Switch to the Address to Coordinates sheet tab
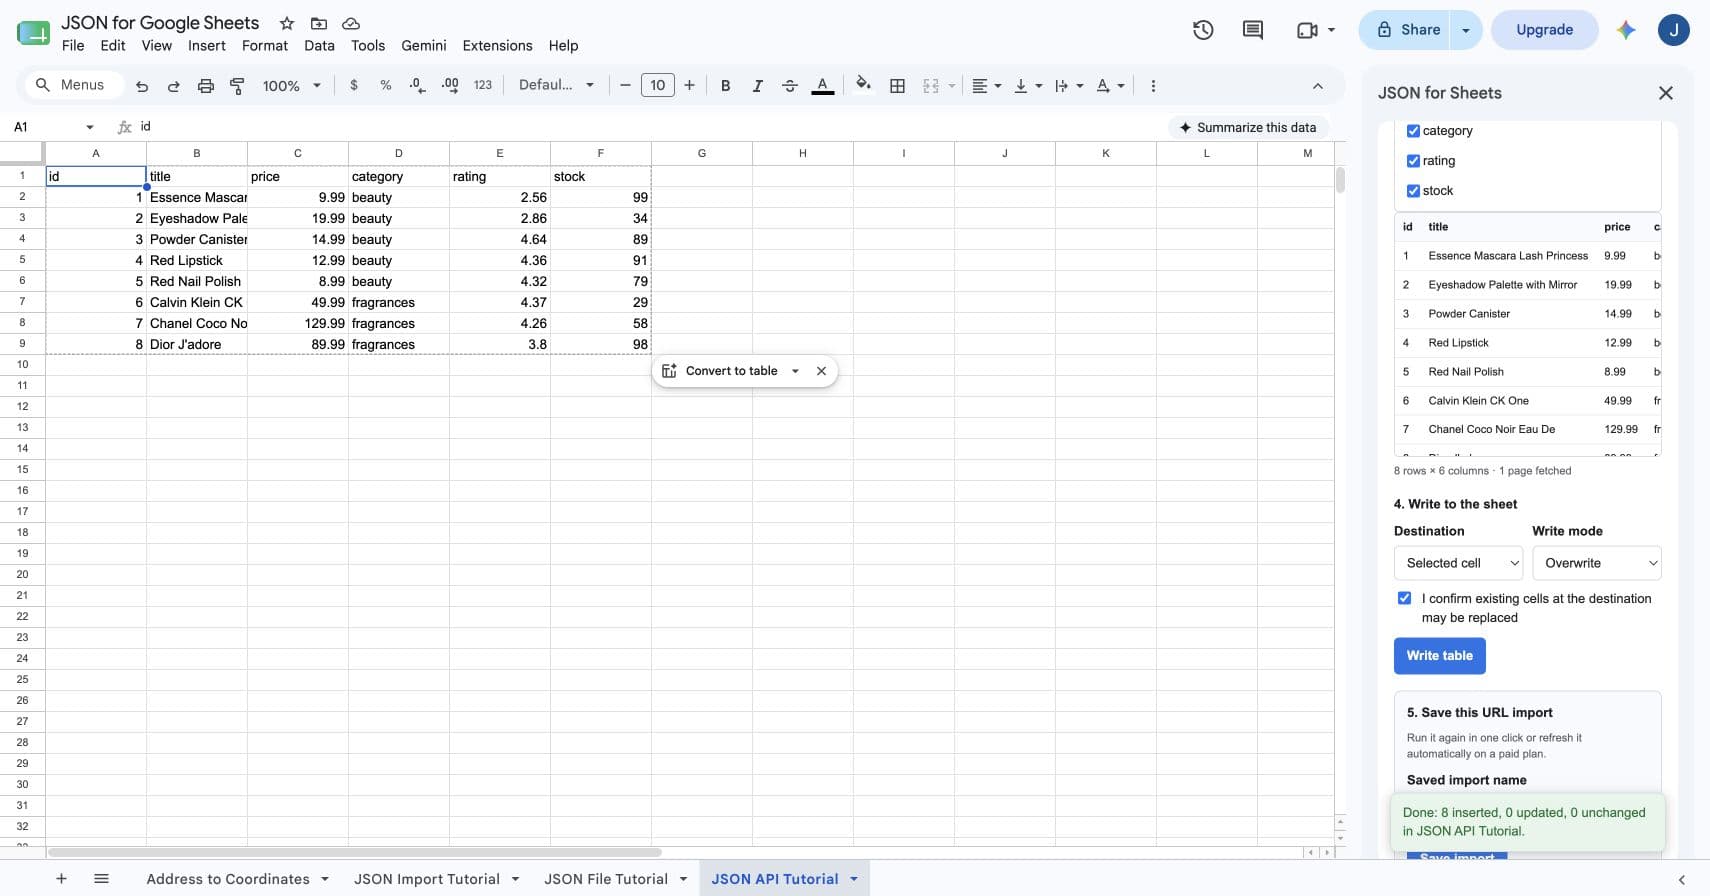Screen dimensions: 1710x896 coord(228,879)
